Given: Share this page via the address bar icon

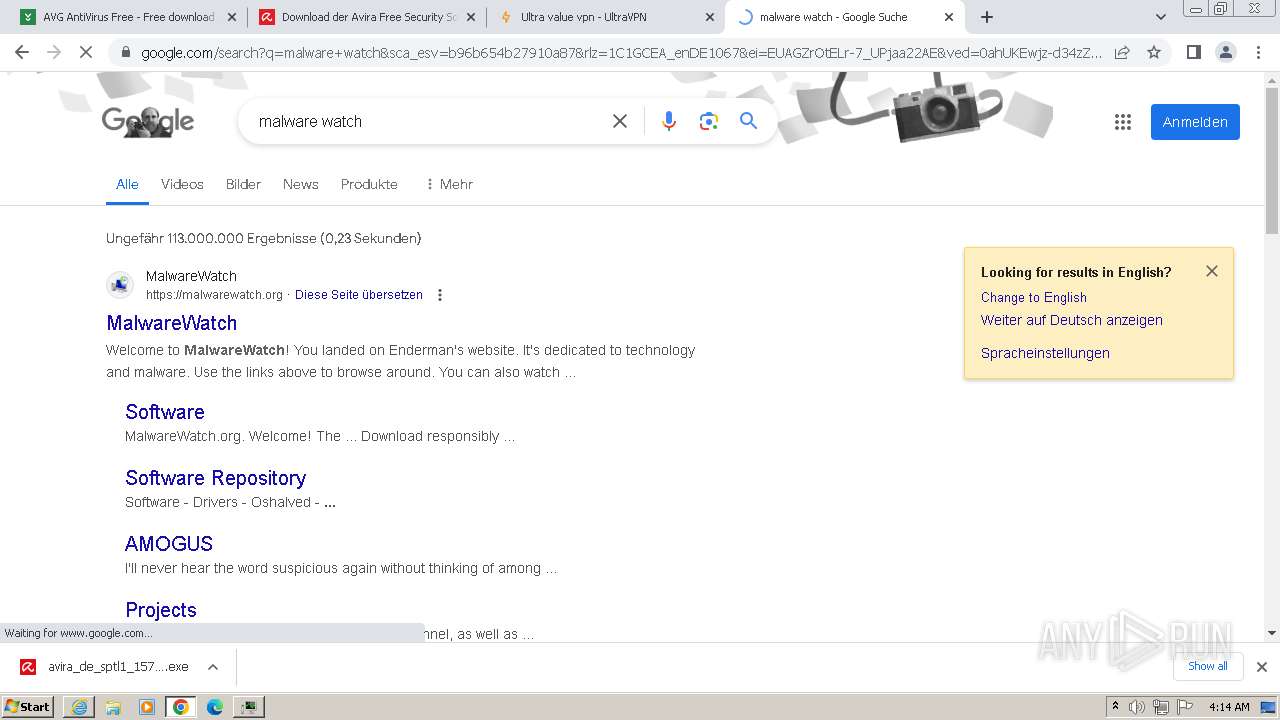Looking at the screenshot, I should (1122, 52).
